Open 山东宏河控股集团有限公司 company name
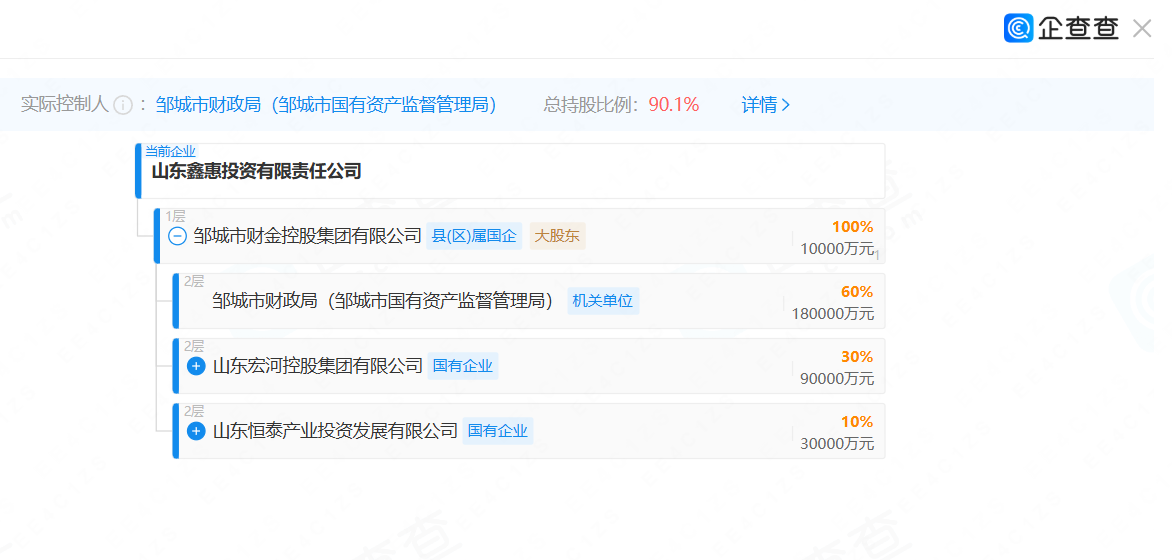Screen dimensions: 1172x560 (x=318, y=366)
